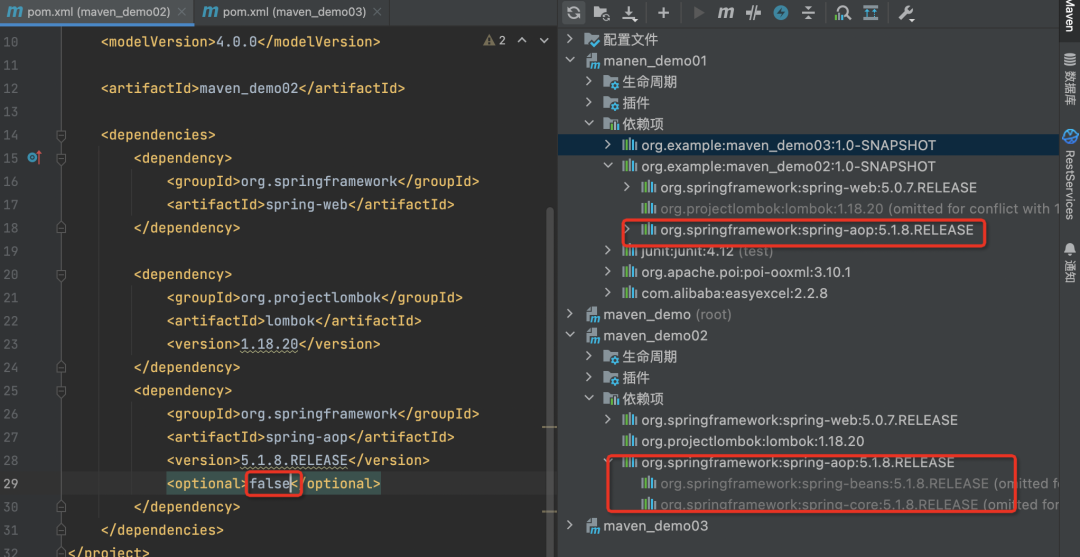The image size is (1080, 557).
Task: Expand the maven_demo03 project node
Action: click(570, 526)
